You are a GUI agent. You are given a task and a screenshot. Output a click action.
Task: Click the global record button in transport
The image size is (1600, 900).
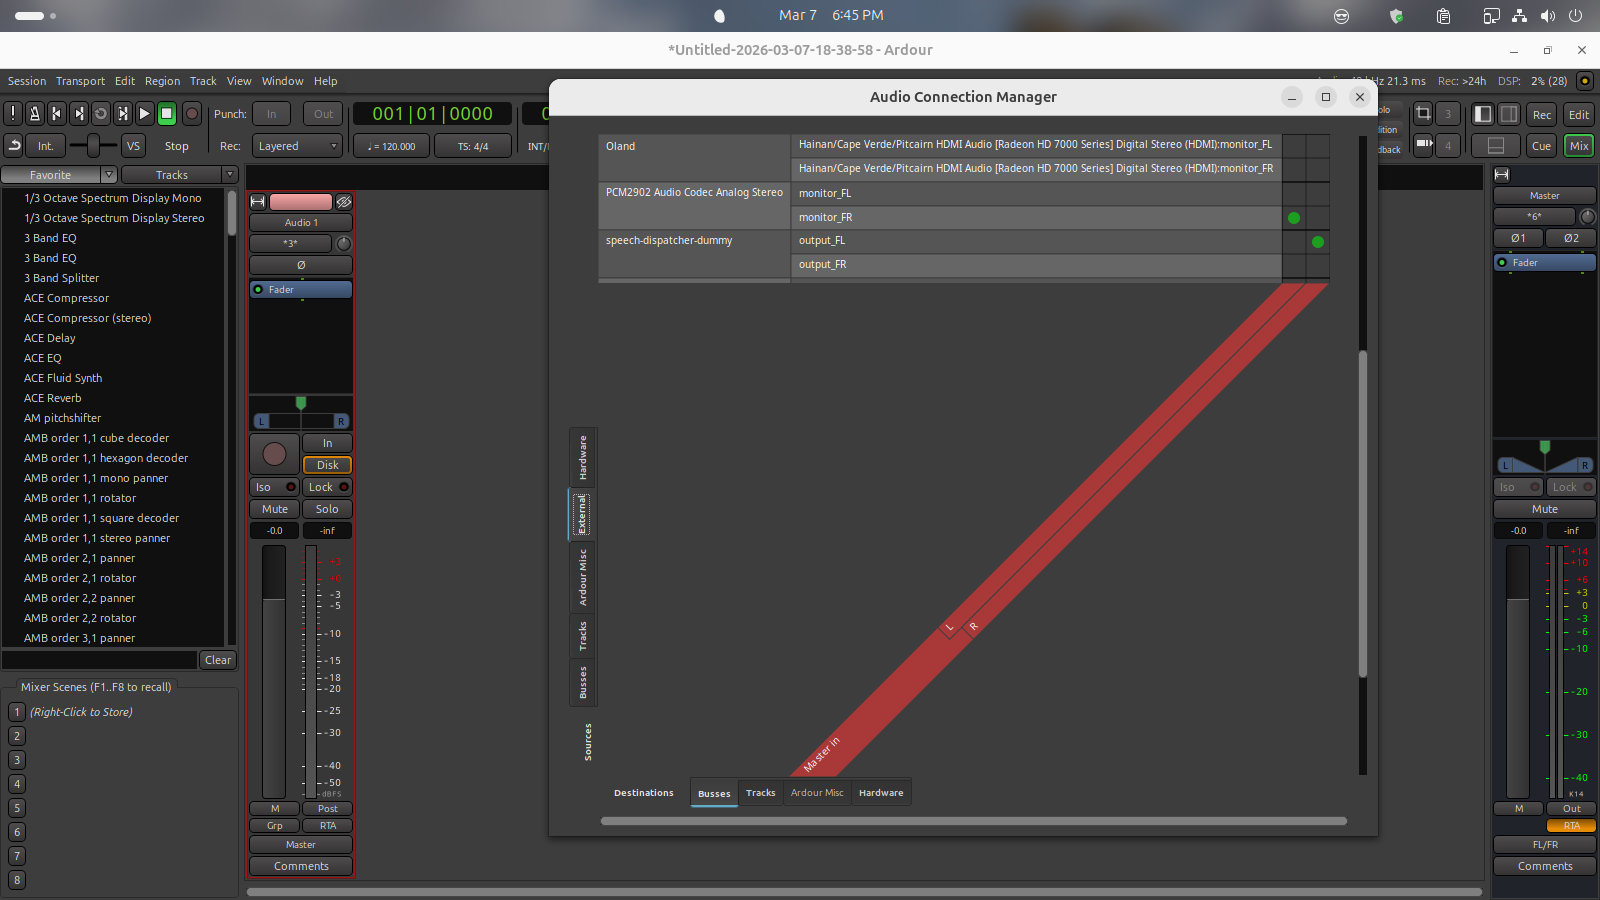192,114
